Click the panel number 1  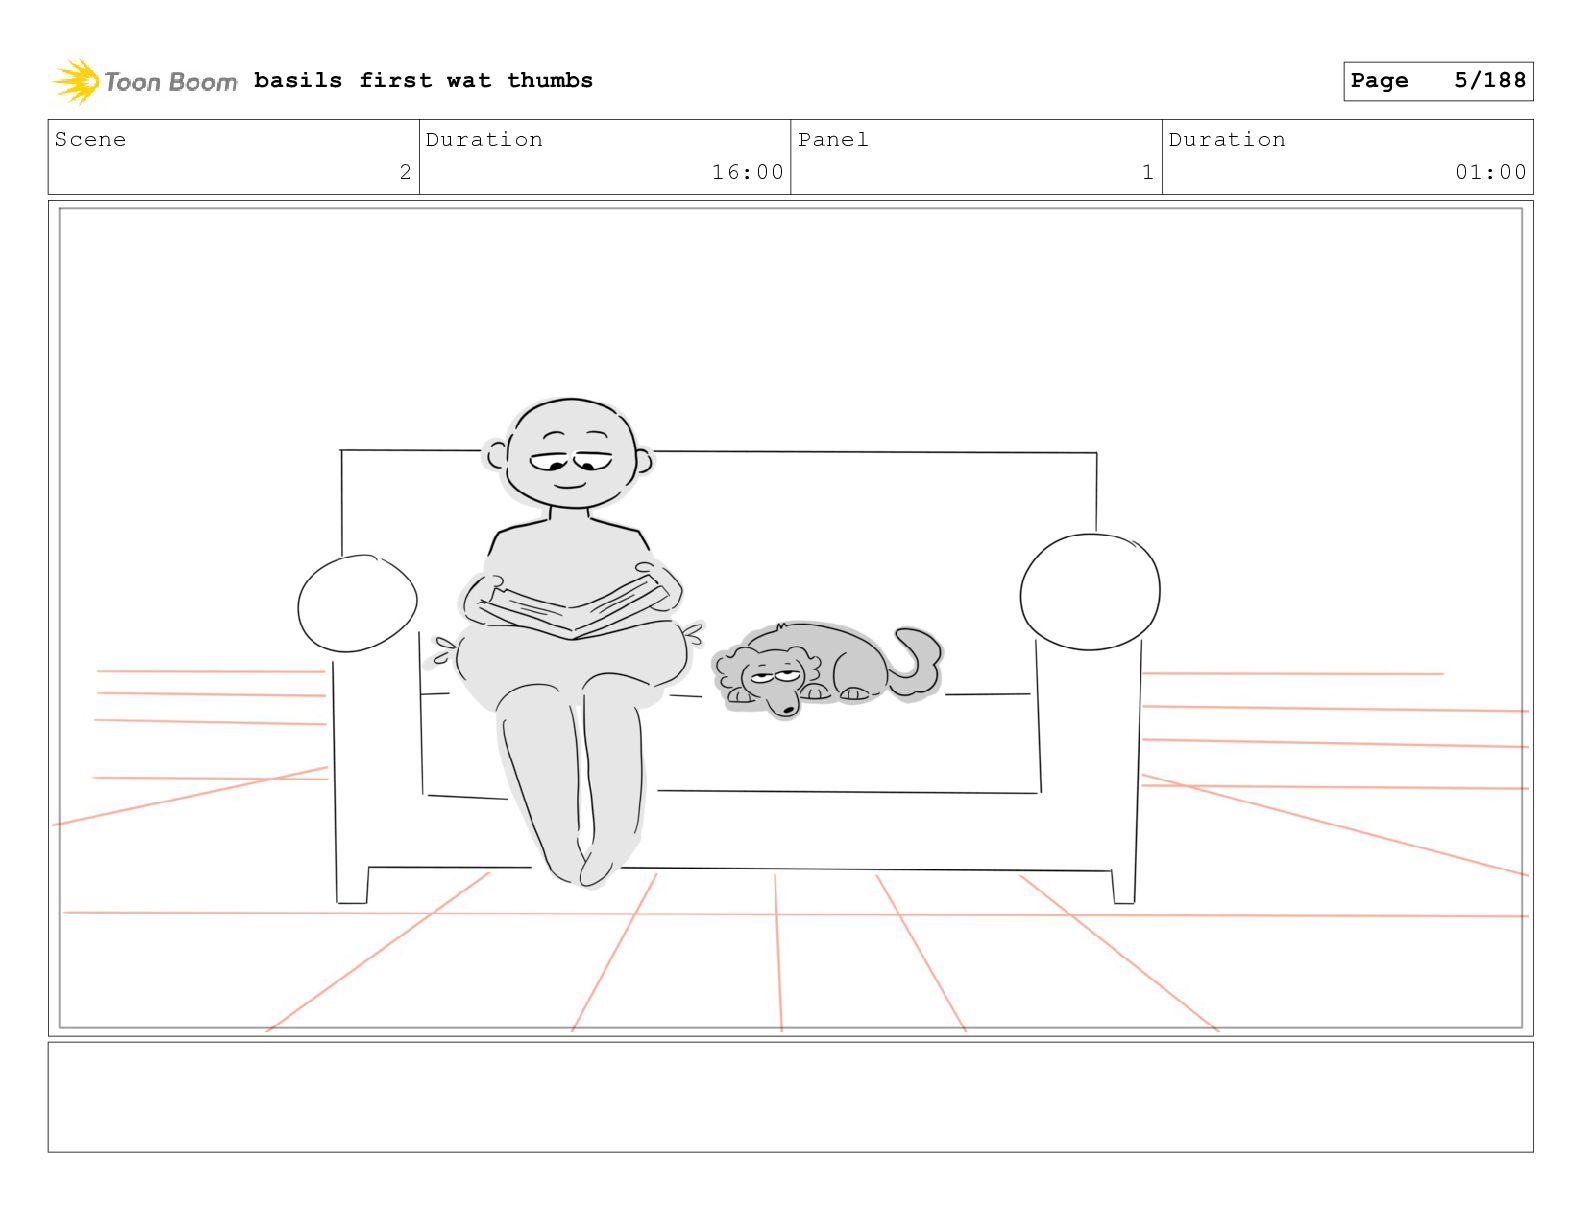pos(1148,172)
